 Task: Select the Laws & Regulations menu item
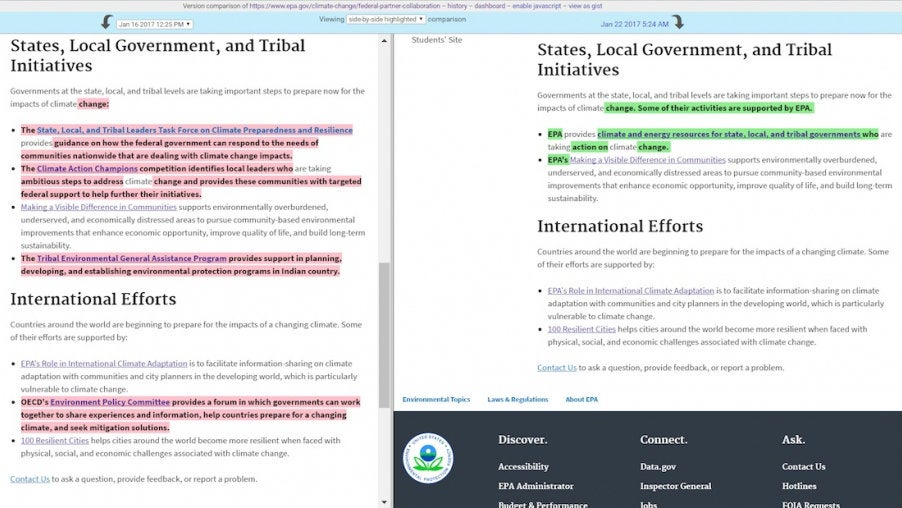518,399
